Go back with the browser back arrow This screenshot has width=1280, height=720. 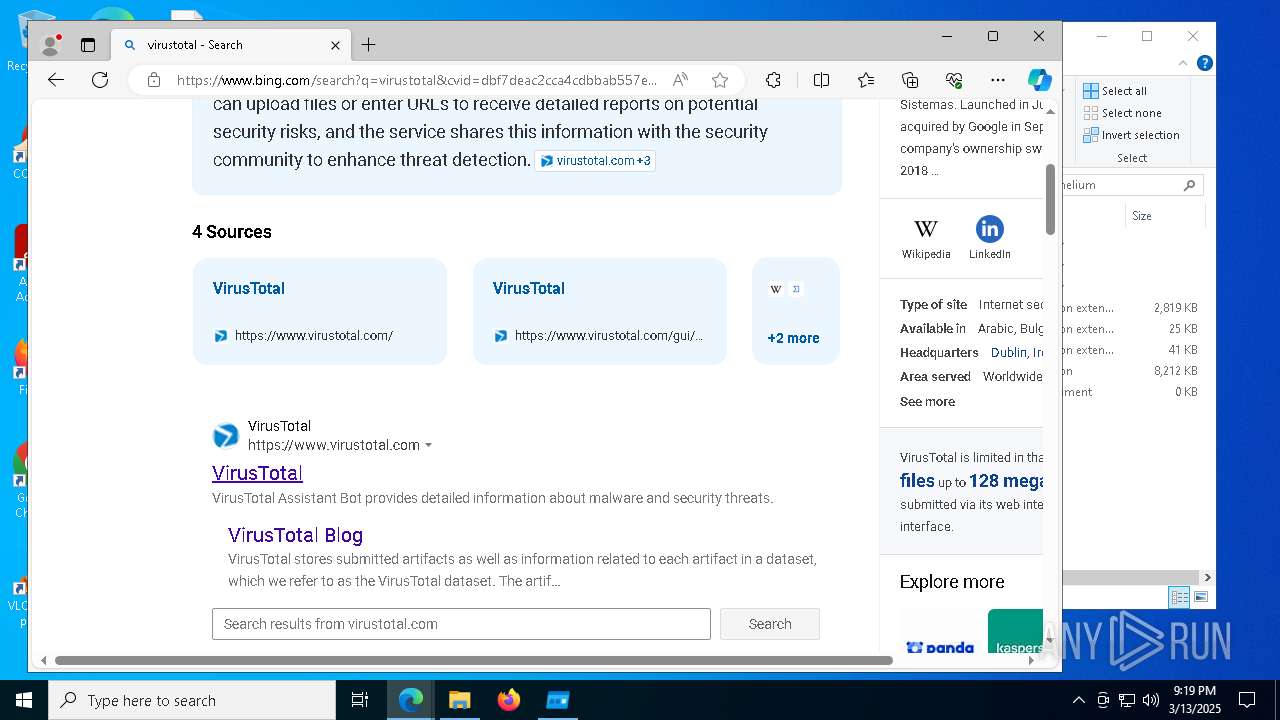click(x=56, y=80)
